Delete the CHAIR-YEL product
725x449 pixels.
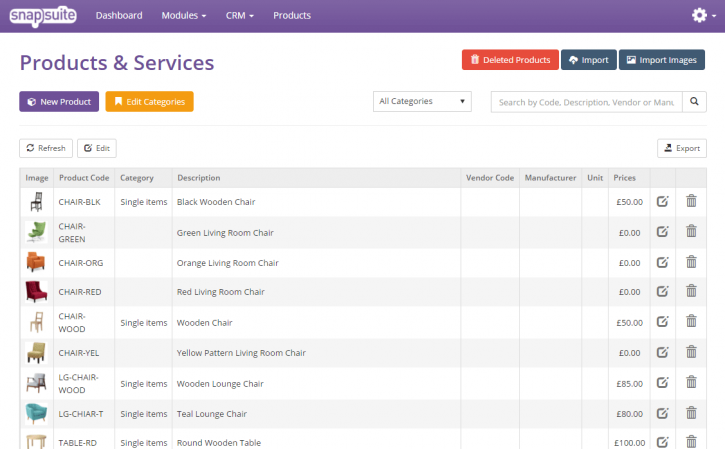(691, 352)
